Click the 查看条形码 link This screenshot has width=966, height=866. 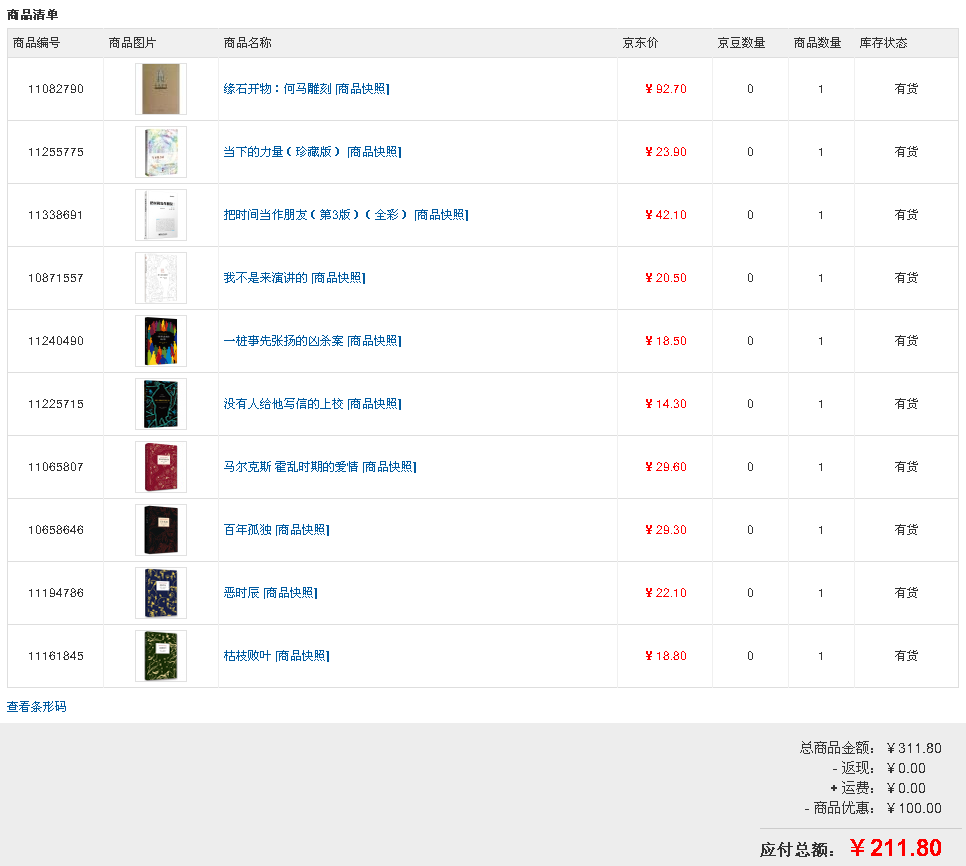(36, 706)
